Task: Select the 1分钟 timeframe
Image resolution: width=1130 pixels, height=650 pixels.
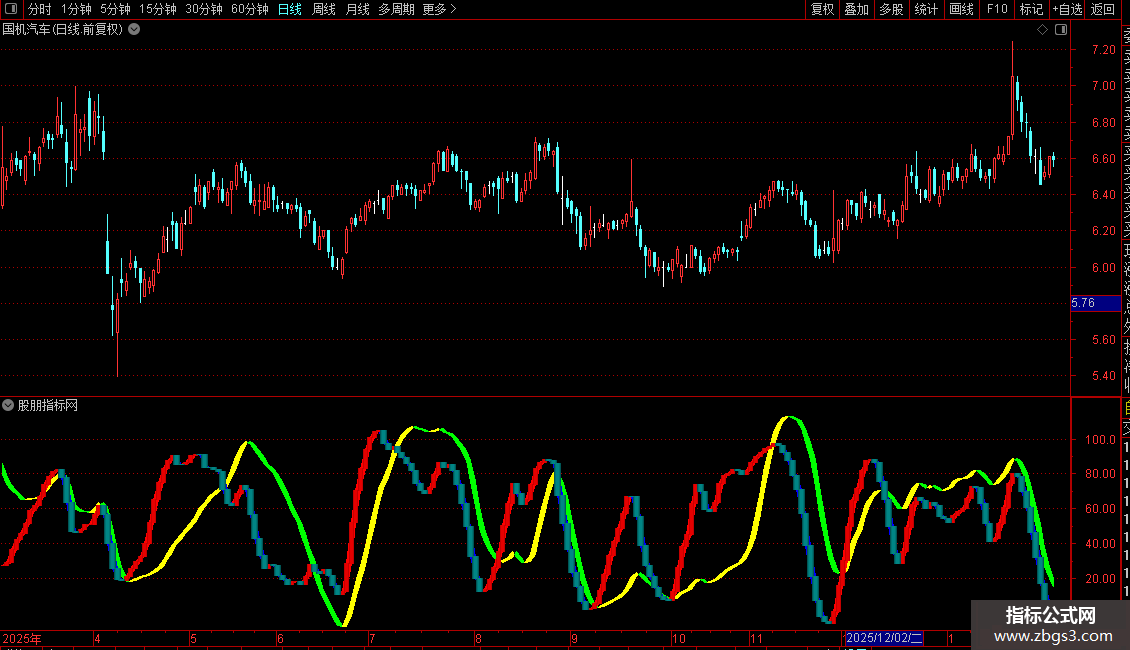Action: click(x=76, y=9)
